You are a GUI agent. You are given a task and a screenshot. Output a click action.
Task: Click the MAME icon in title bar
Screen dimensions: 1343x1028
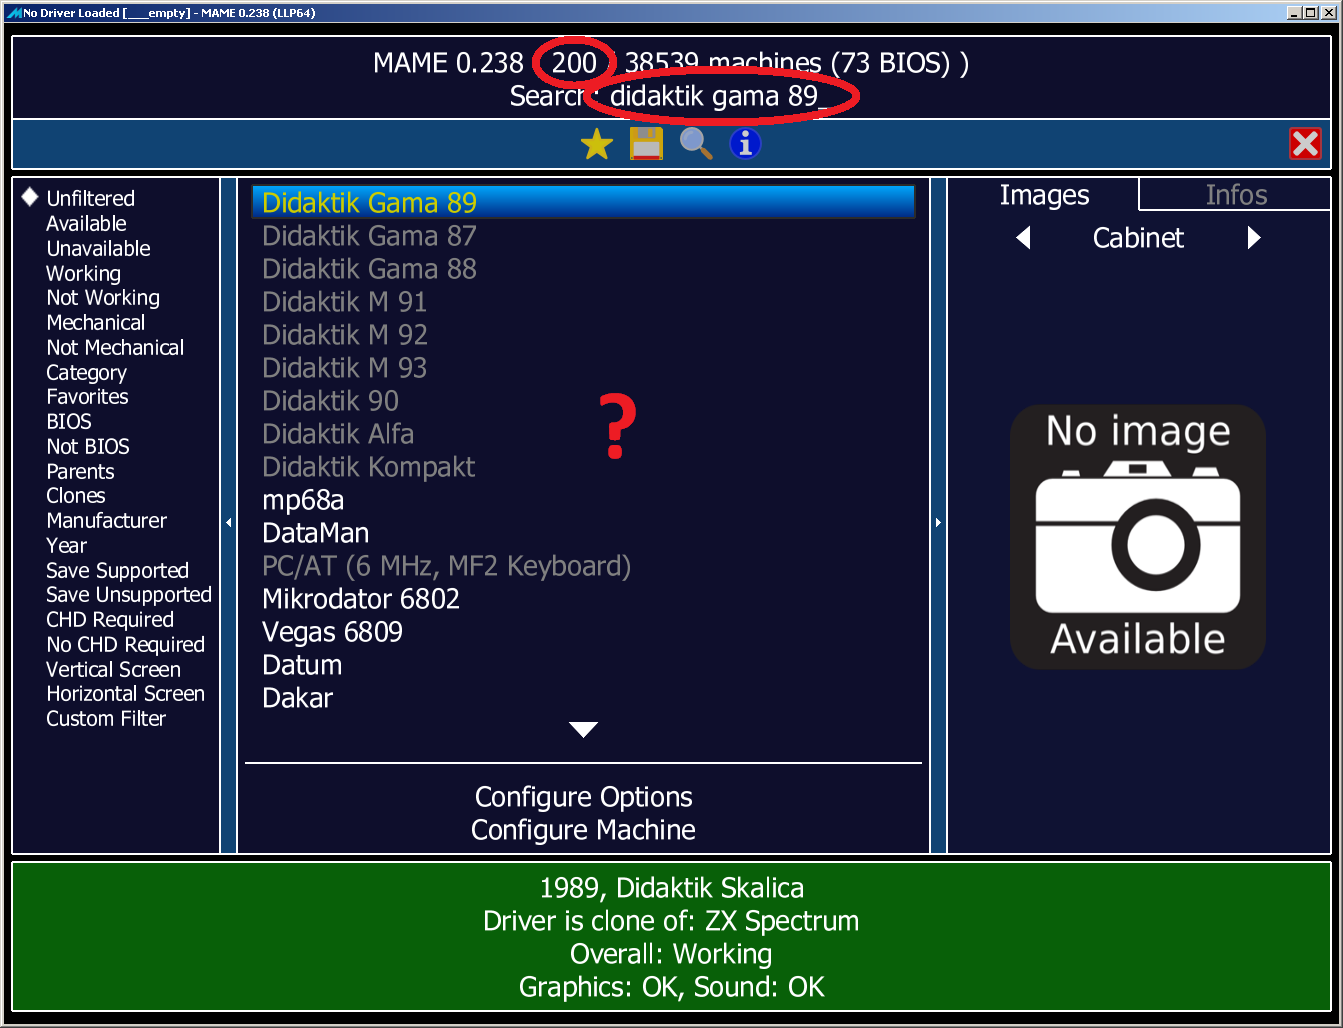tap(13, 13)
